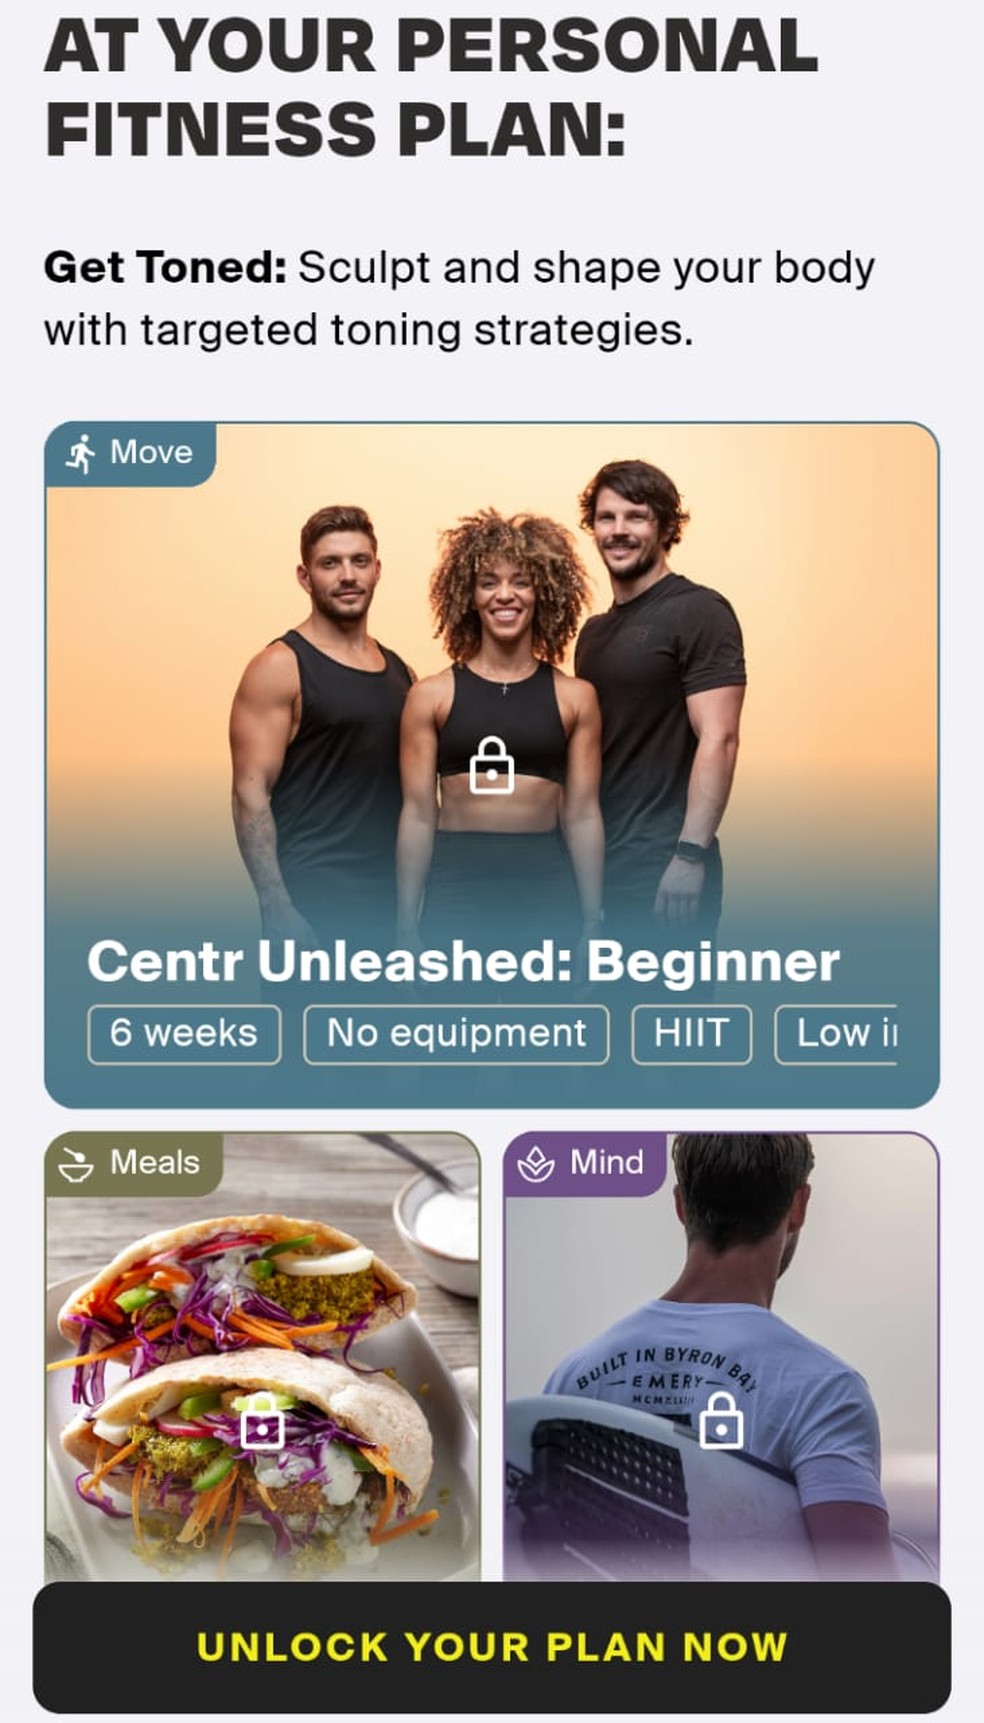The width and height of the screenshot is (984, 1723).
Task: Click the lotus icon beside Mind
Action: tap(536, 1164)
